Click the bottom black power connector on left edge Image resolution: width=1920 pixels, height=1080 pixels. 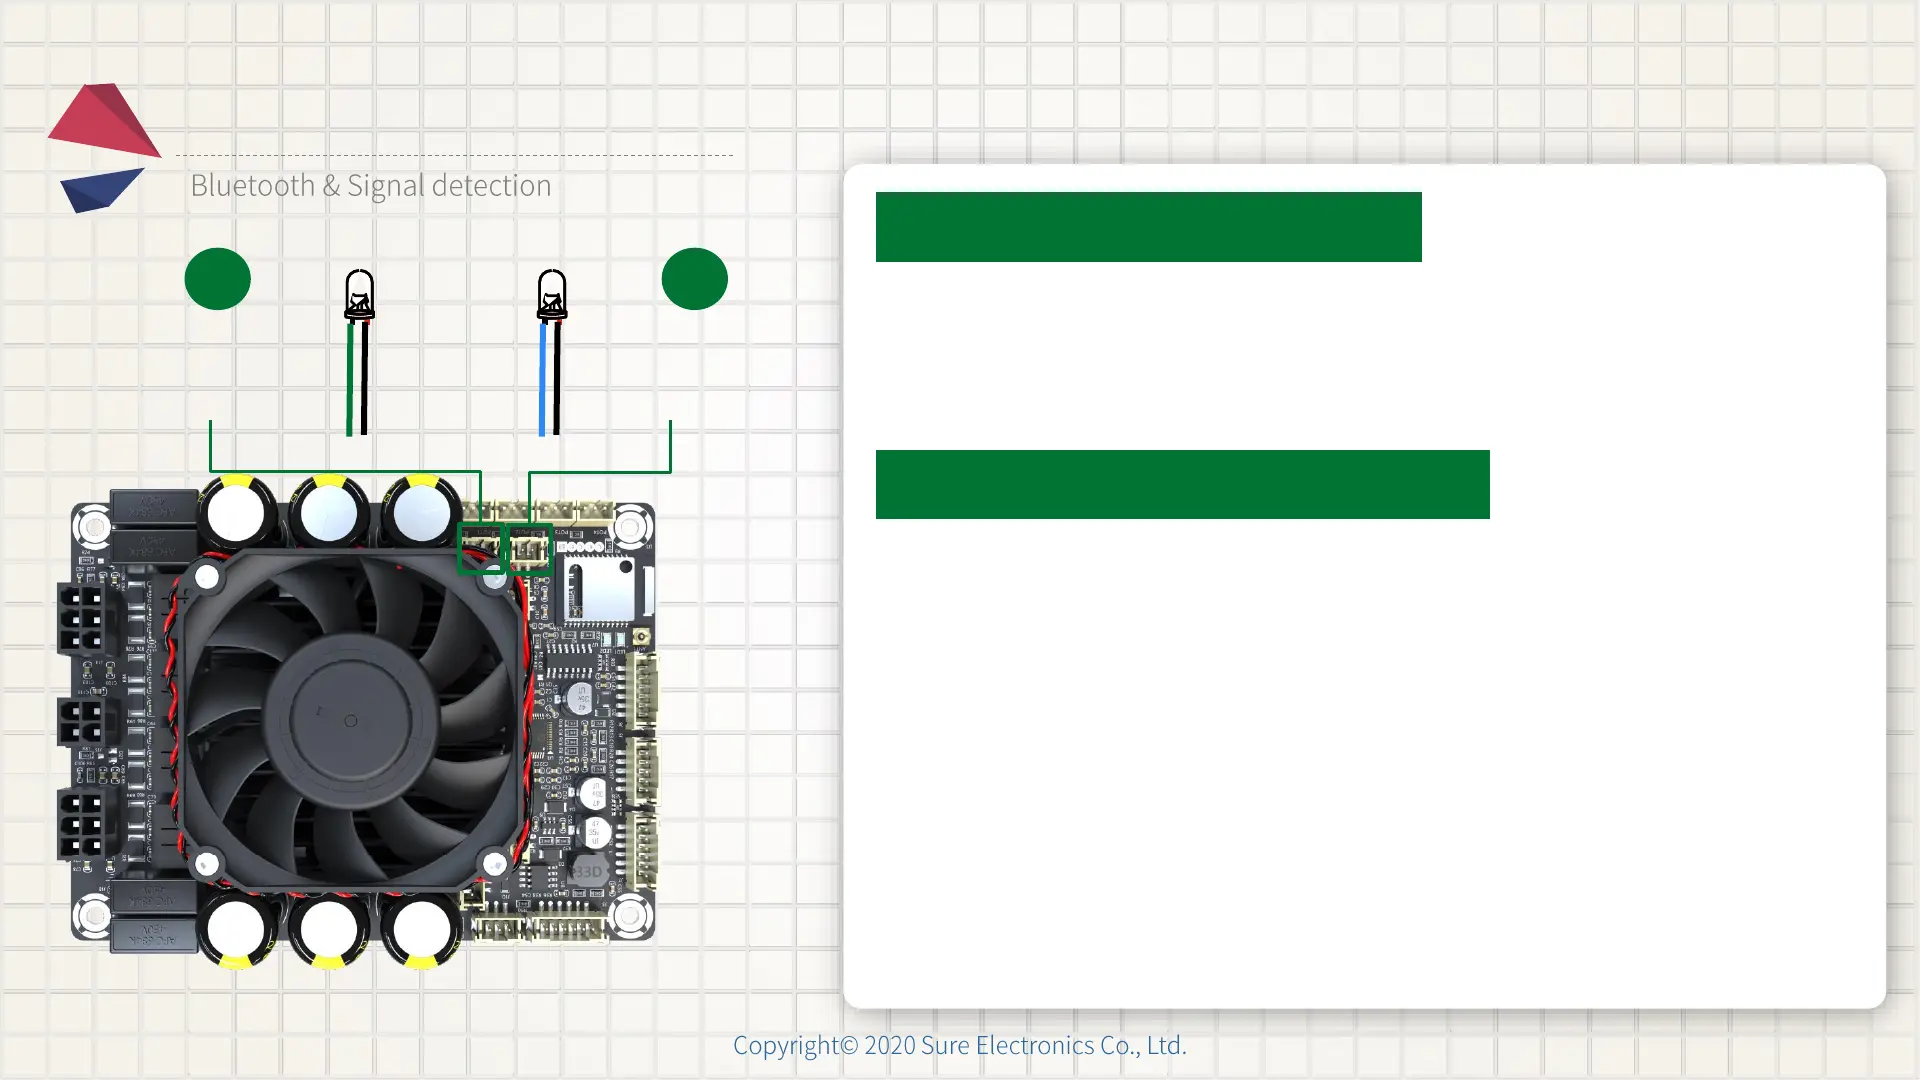[x=82, y=825]
